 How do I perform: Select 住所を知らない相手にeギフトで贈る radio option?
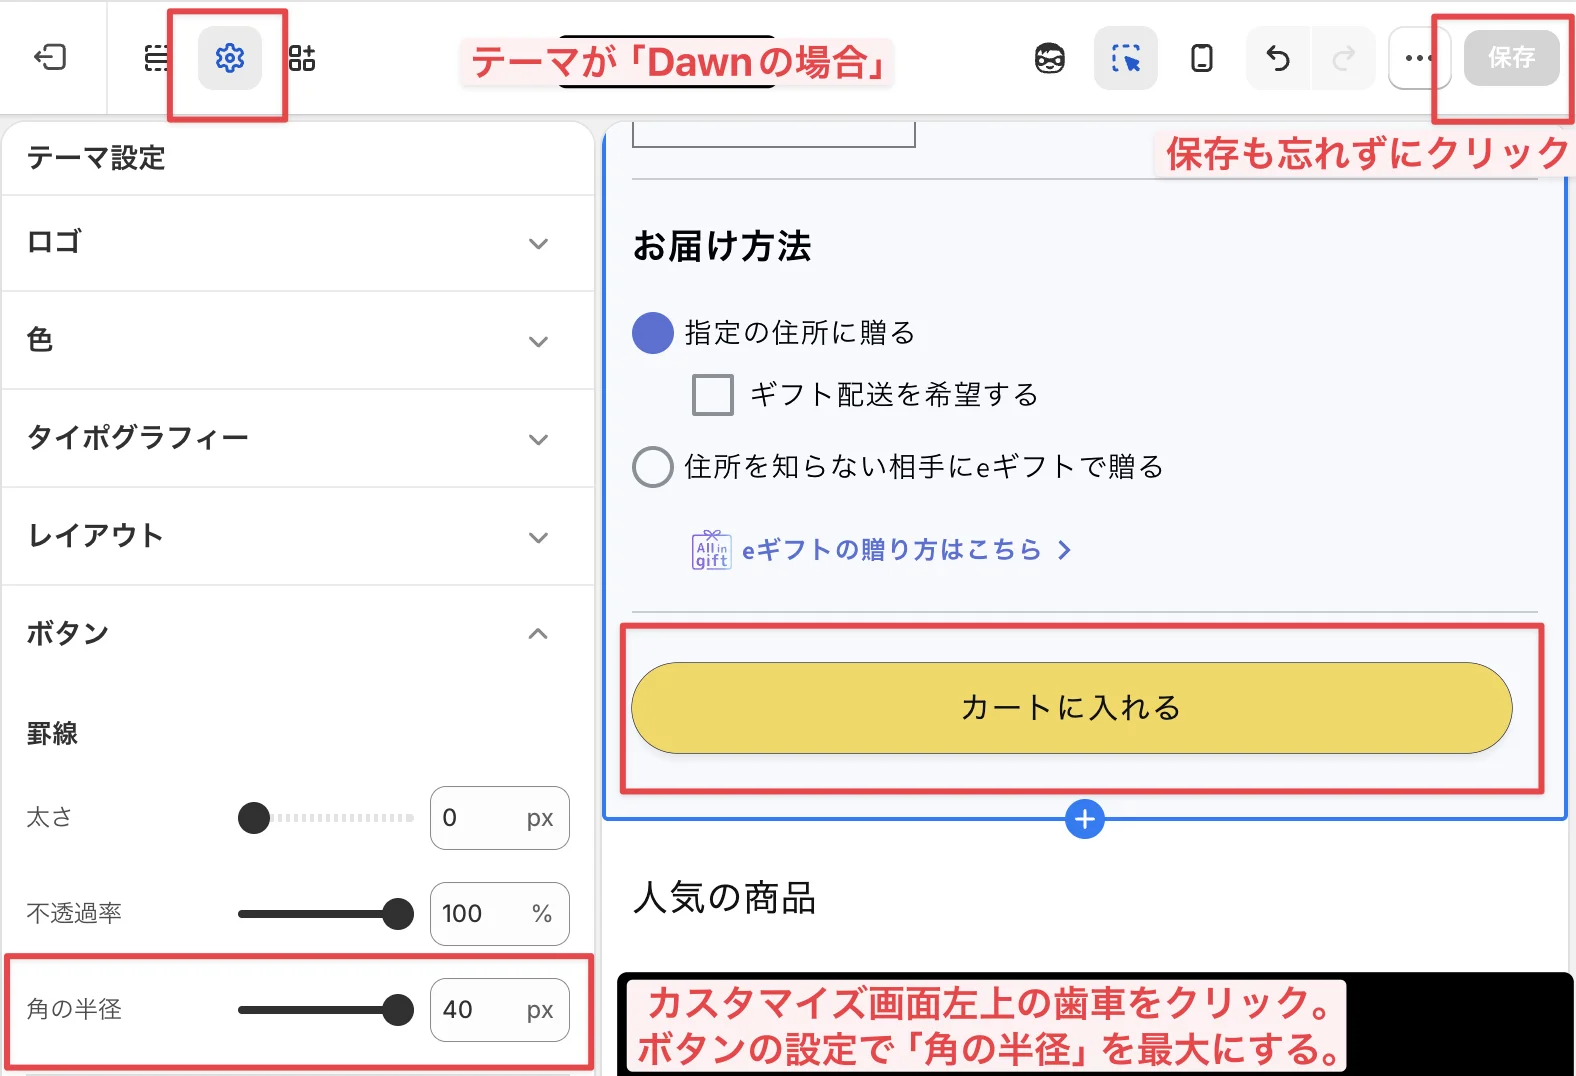(x=653, y=467)
